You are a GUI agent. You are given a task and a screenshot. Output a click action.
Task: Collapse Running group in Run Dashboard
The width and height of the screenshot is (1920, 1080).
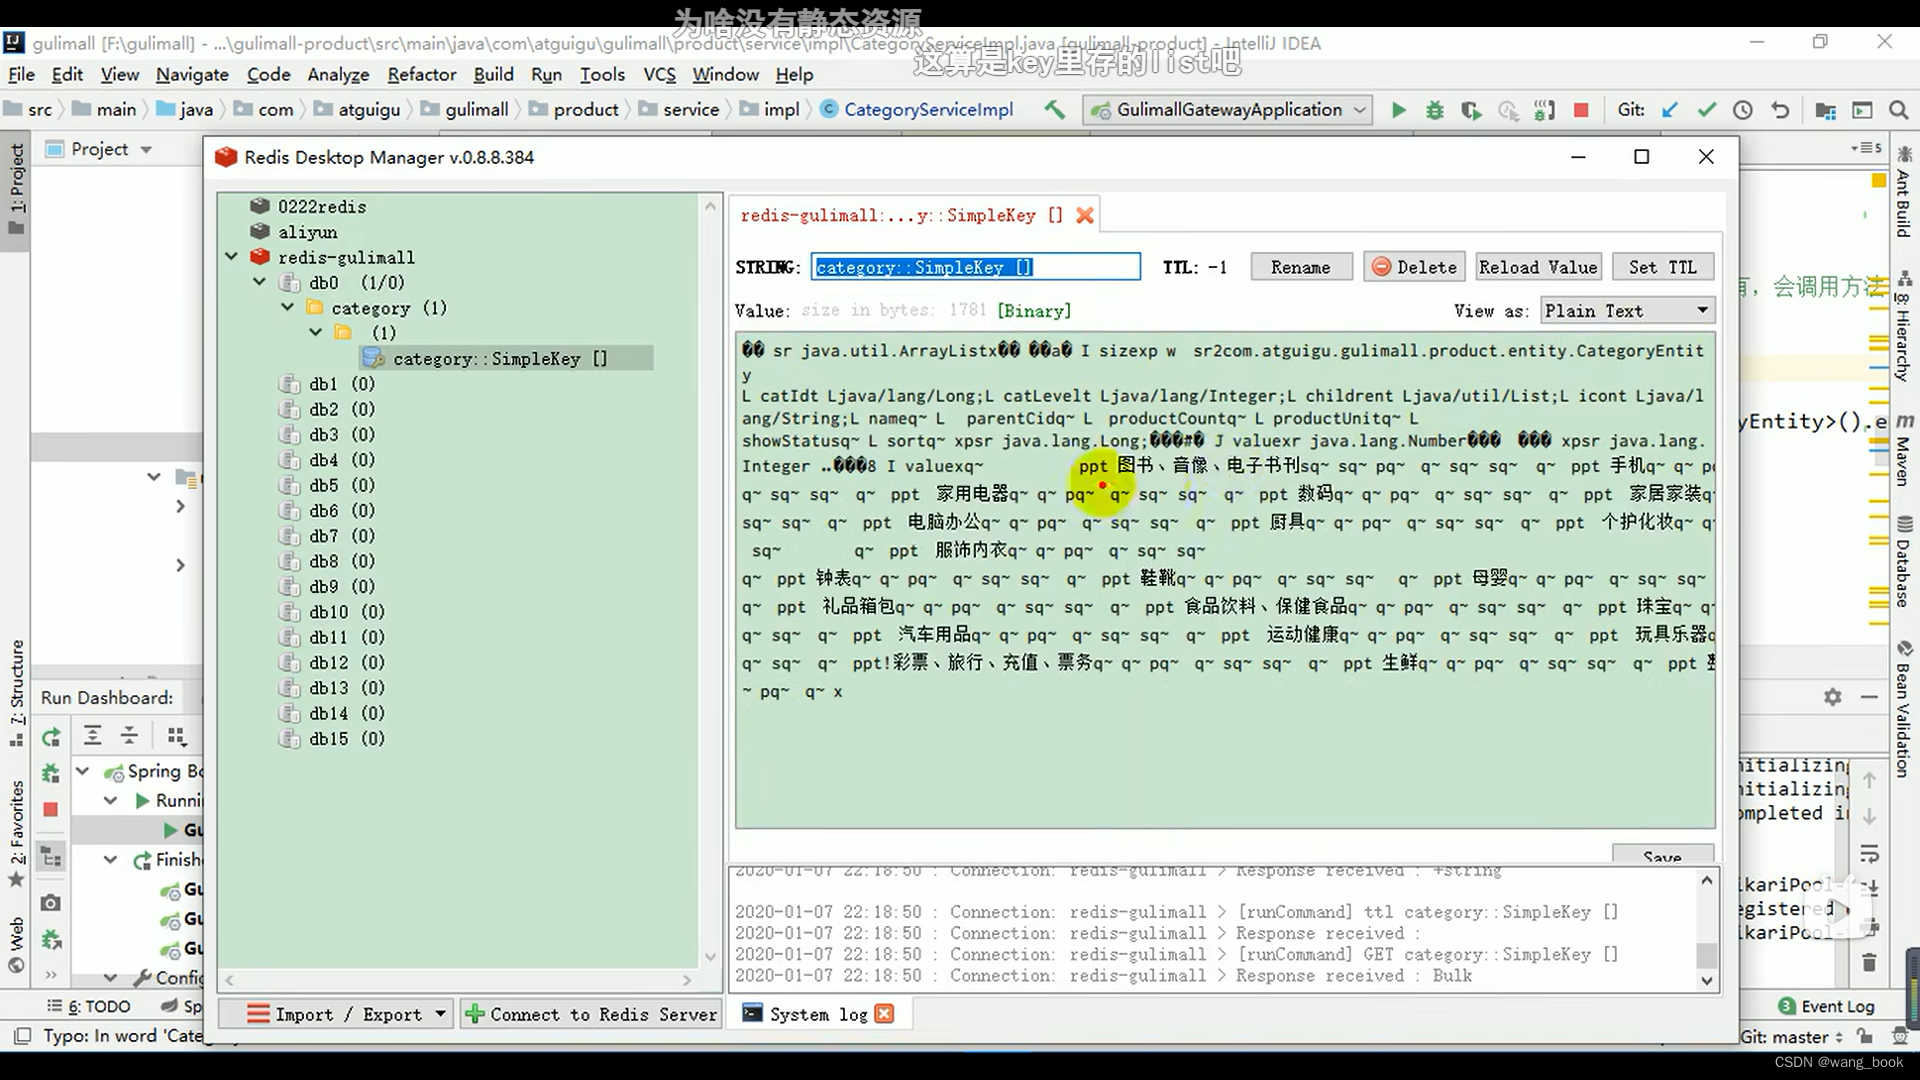(111, 800)
